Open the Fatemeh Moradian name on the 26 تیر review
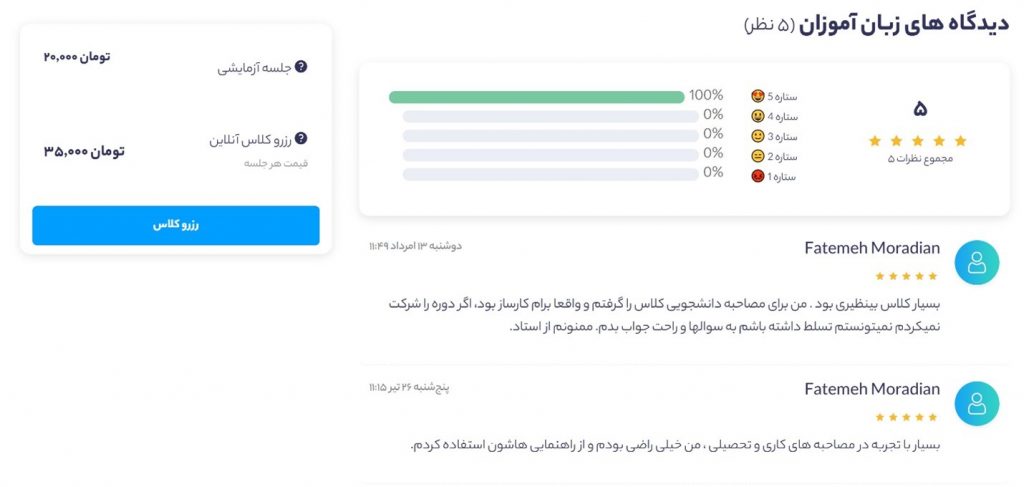 click(872, 390)
